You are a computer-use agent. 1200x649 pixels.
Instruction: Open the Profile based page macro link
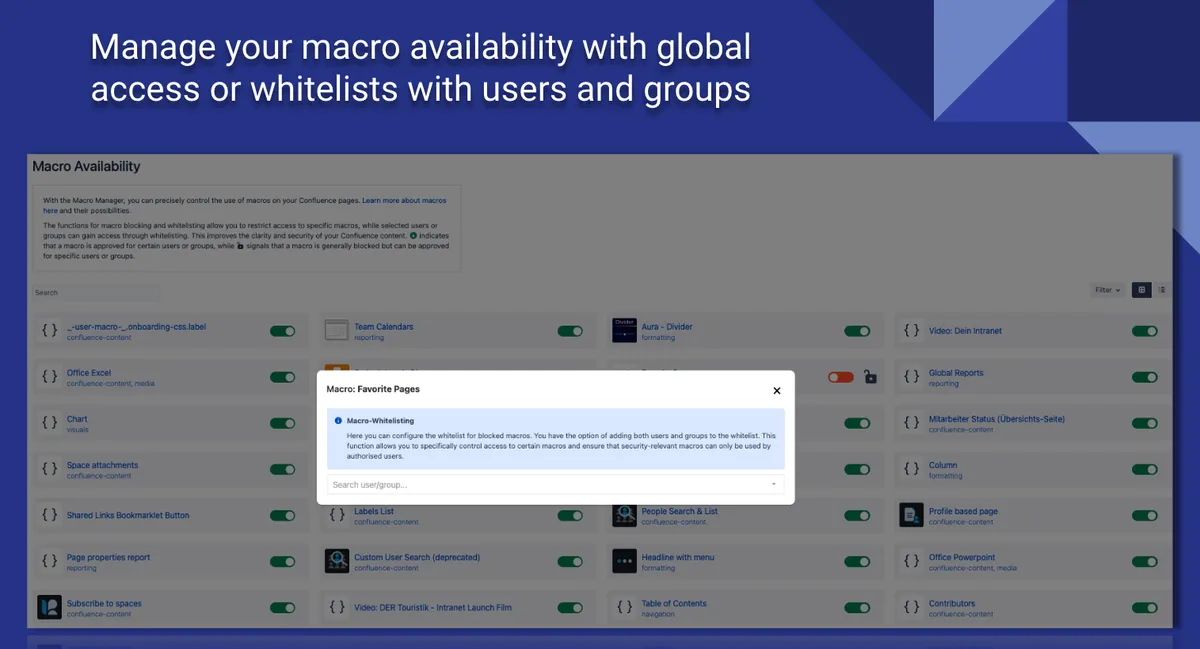click(x=963, y=511)
